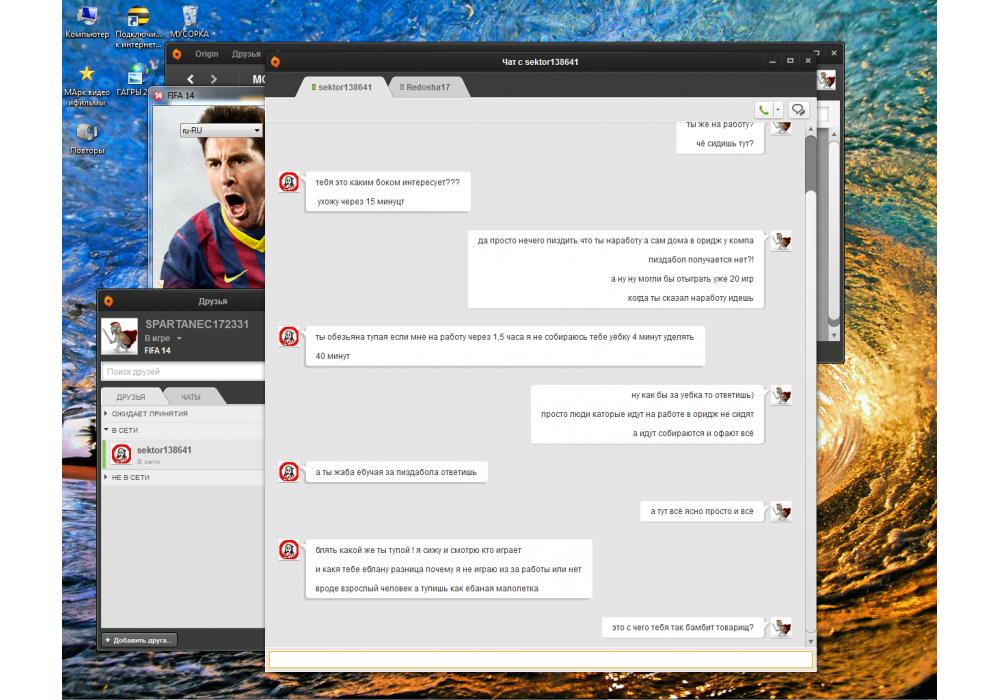Expand the 'ОЖИДАЕТ ПРИНЯТИЯ' friends group
This screenshot has height=700, width=1000.
(x=150, y=413)
